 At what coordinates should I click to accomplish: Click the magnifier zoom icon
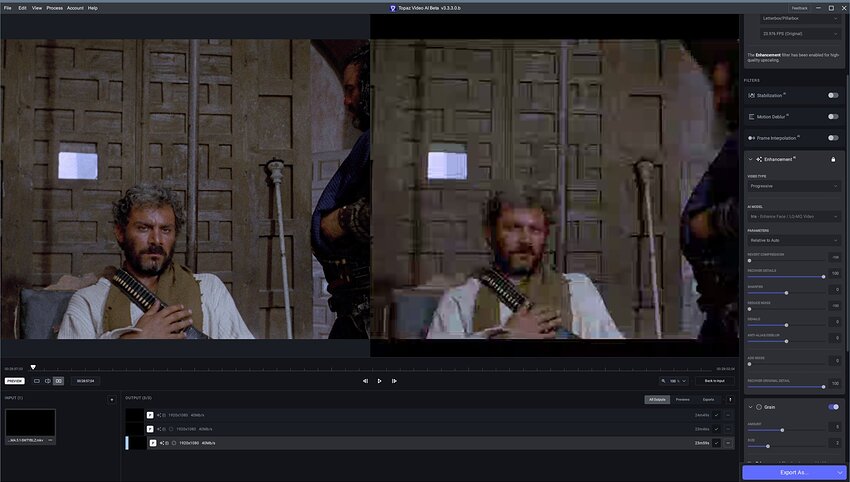(663, 381)
